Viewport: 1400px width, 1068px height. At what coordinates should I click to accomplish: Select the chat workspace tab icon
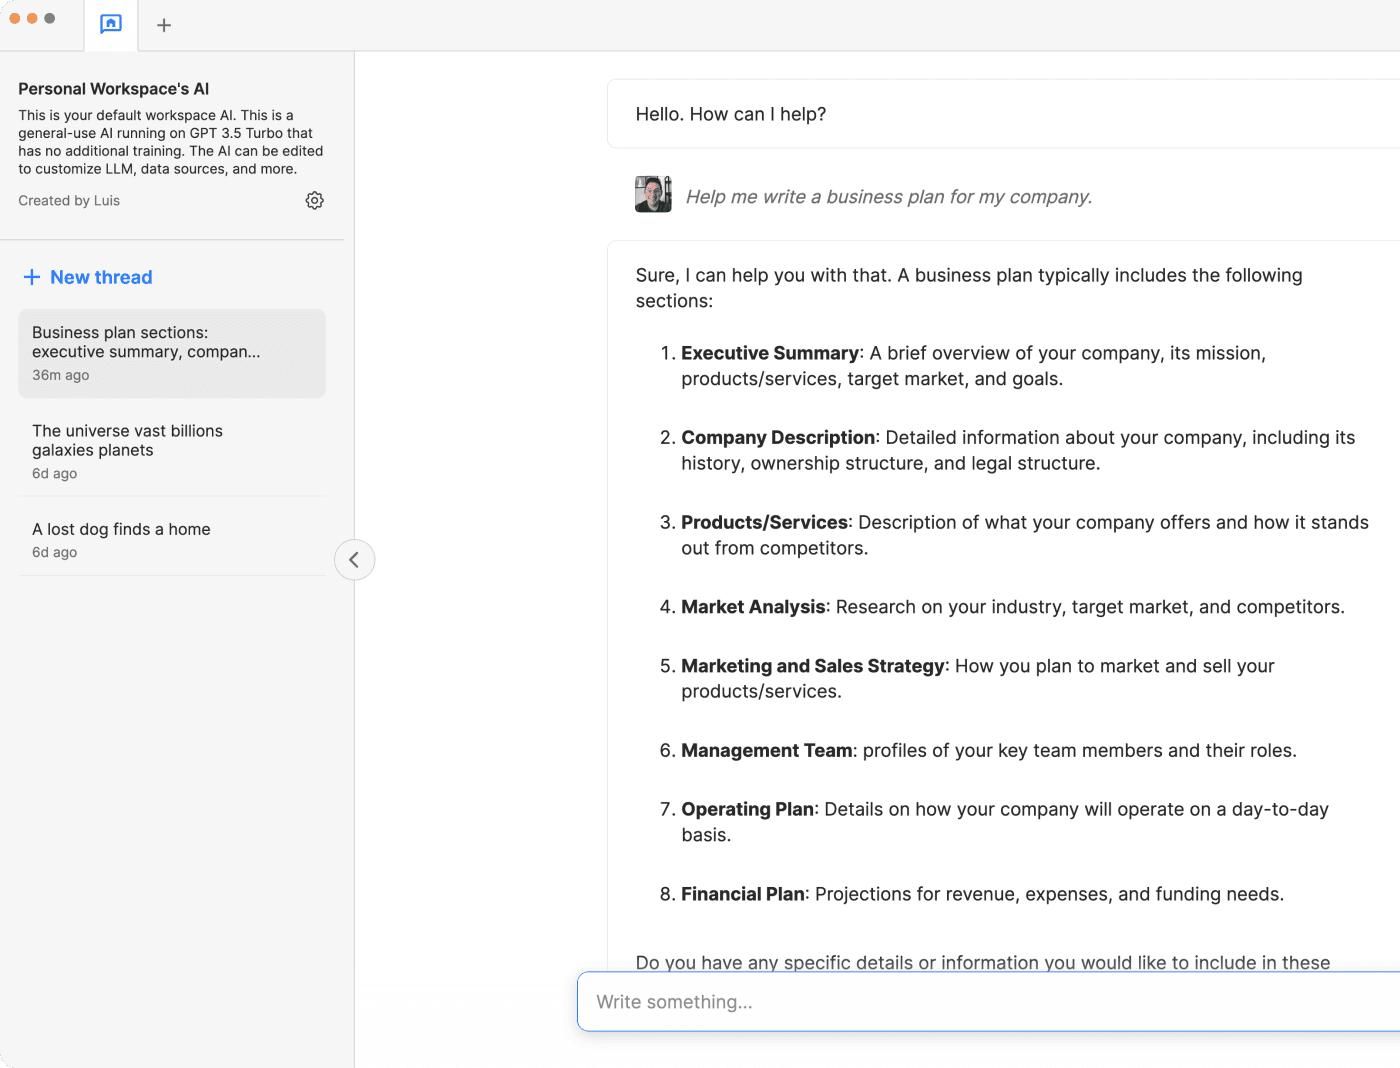point(111,24)
